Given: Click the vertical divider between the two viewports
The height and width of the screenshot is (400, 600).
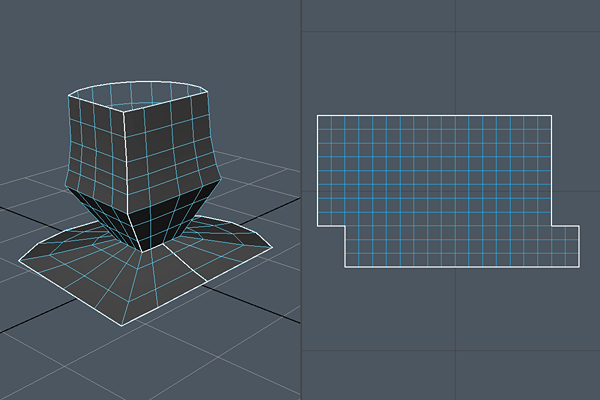Looking at the screenshot, I should (301, 200).
